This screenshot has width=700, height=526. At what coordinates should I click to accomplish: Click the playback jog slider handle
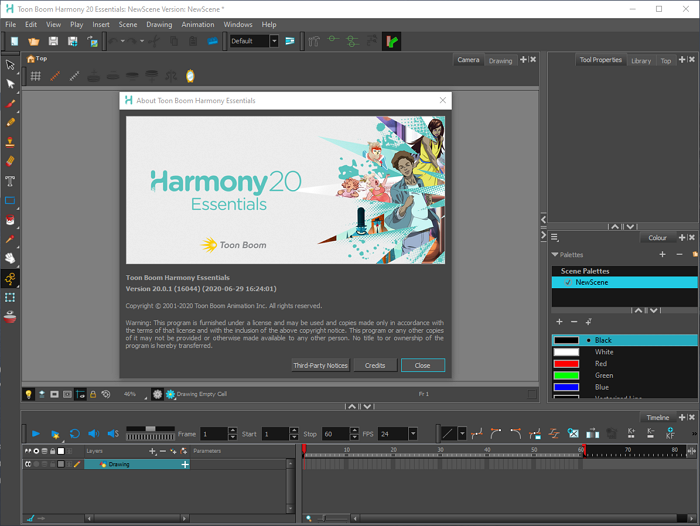[x=151, y=429]
